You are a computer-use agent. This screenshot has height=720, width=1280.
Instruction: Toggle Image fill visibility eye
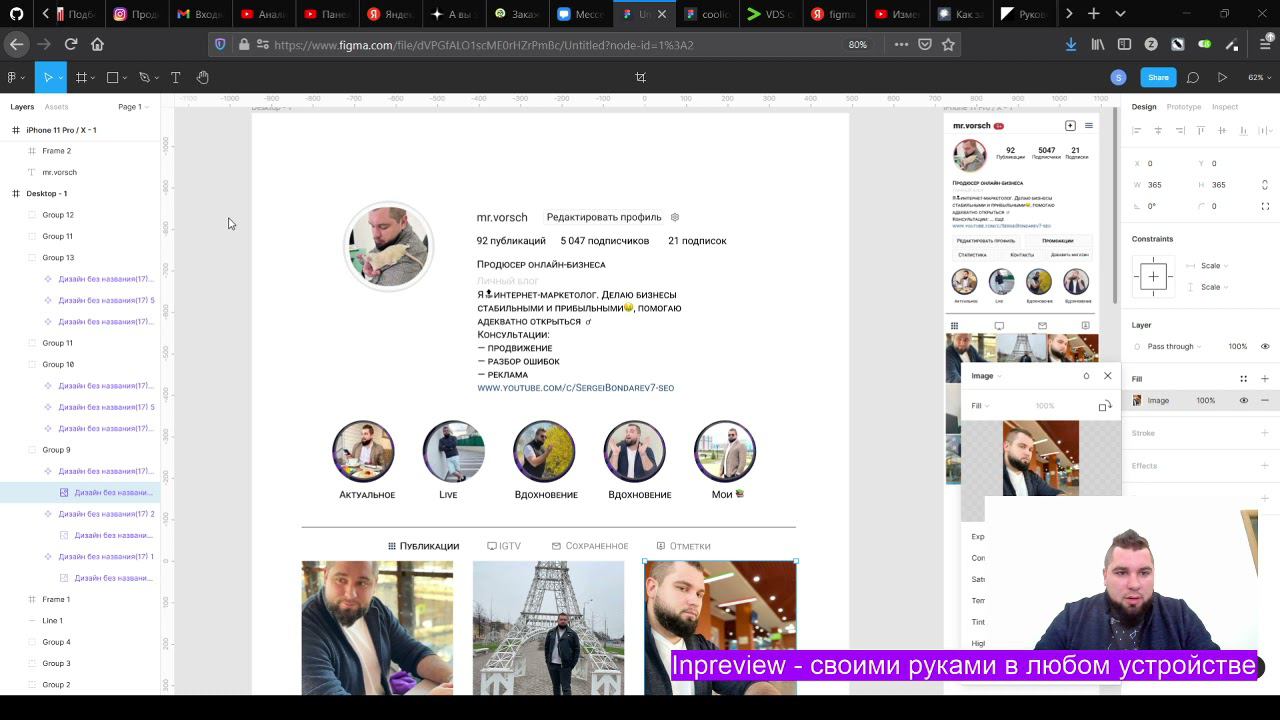point(1244,400)
